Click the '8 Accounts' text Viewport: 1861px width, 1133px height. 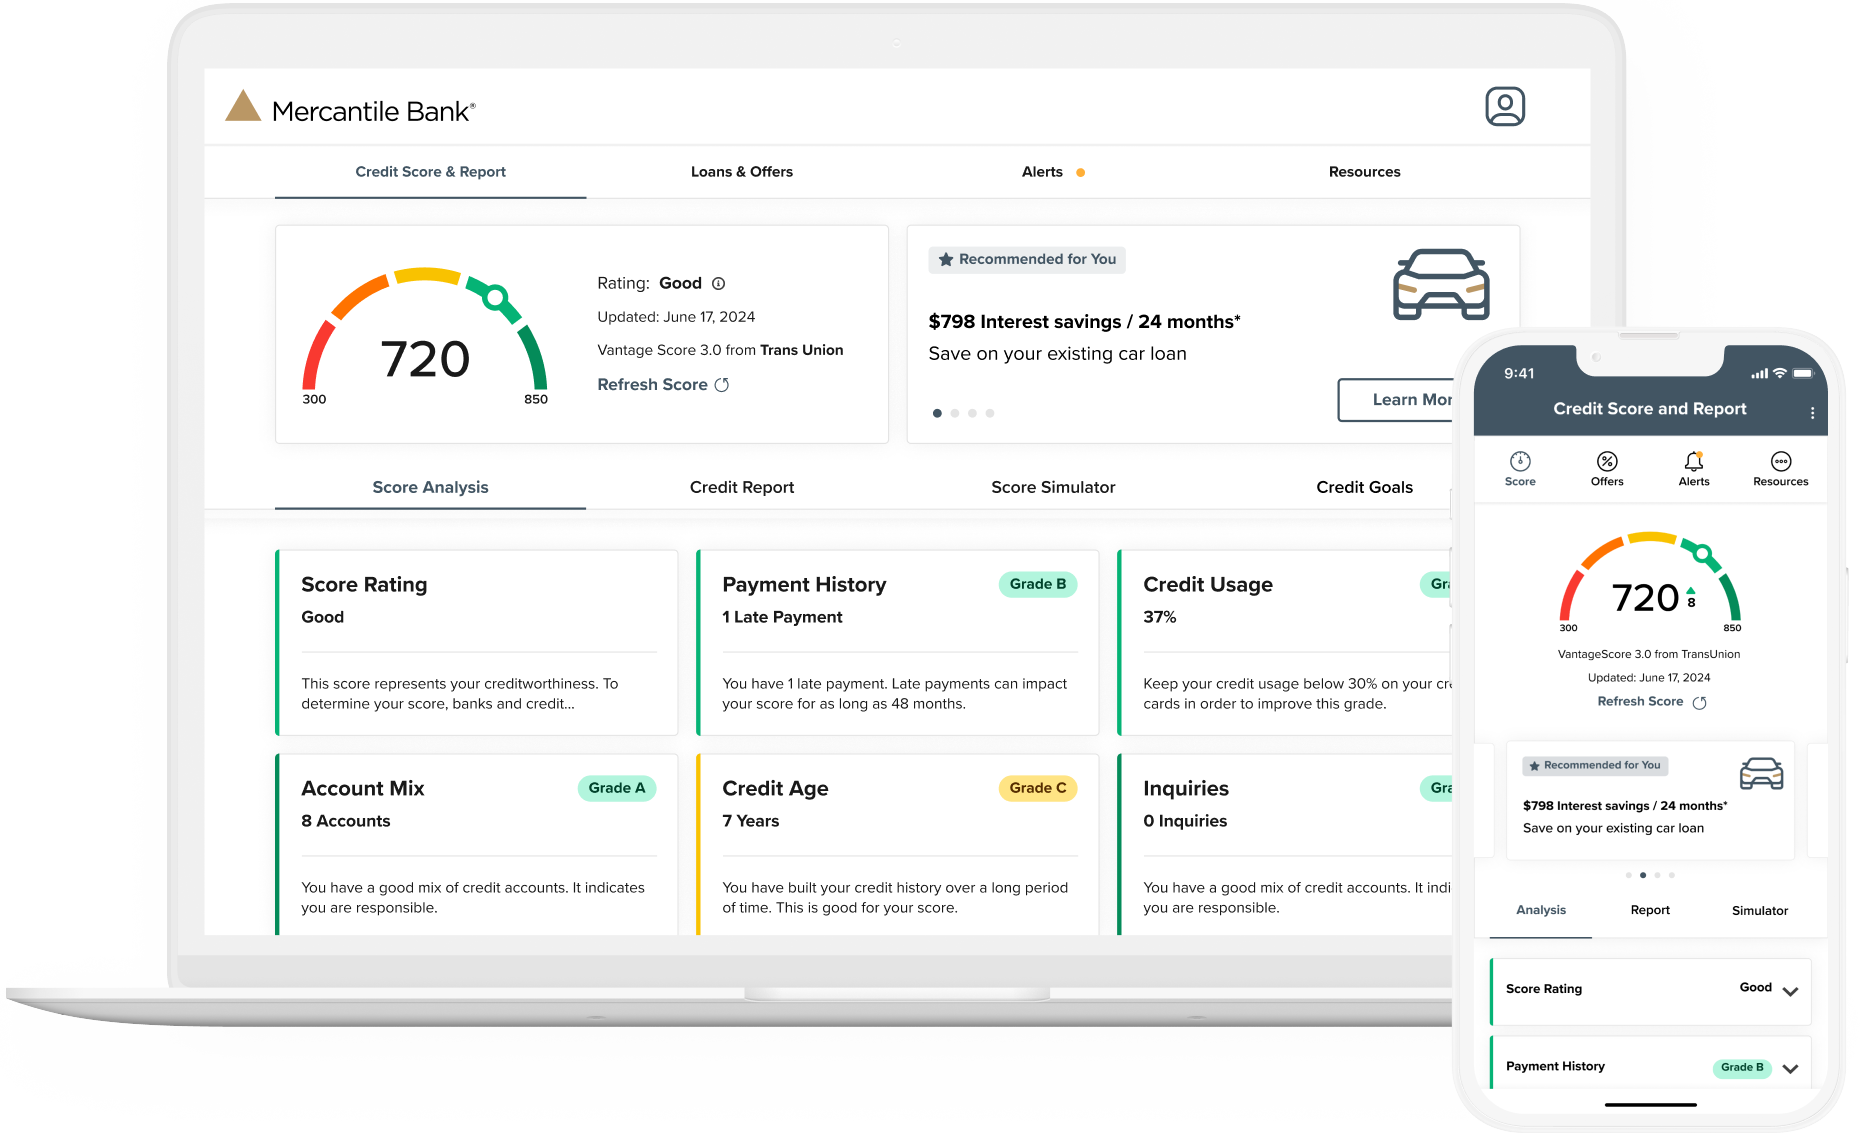point(346,821)
